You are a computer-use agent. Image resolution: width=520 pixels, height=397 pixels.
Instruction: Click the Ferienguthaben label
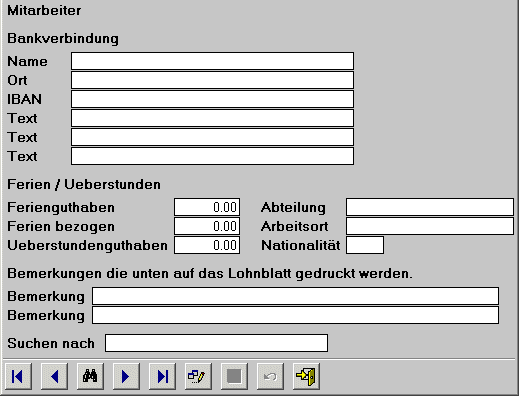tap(61, 208)
